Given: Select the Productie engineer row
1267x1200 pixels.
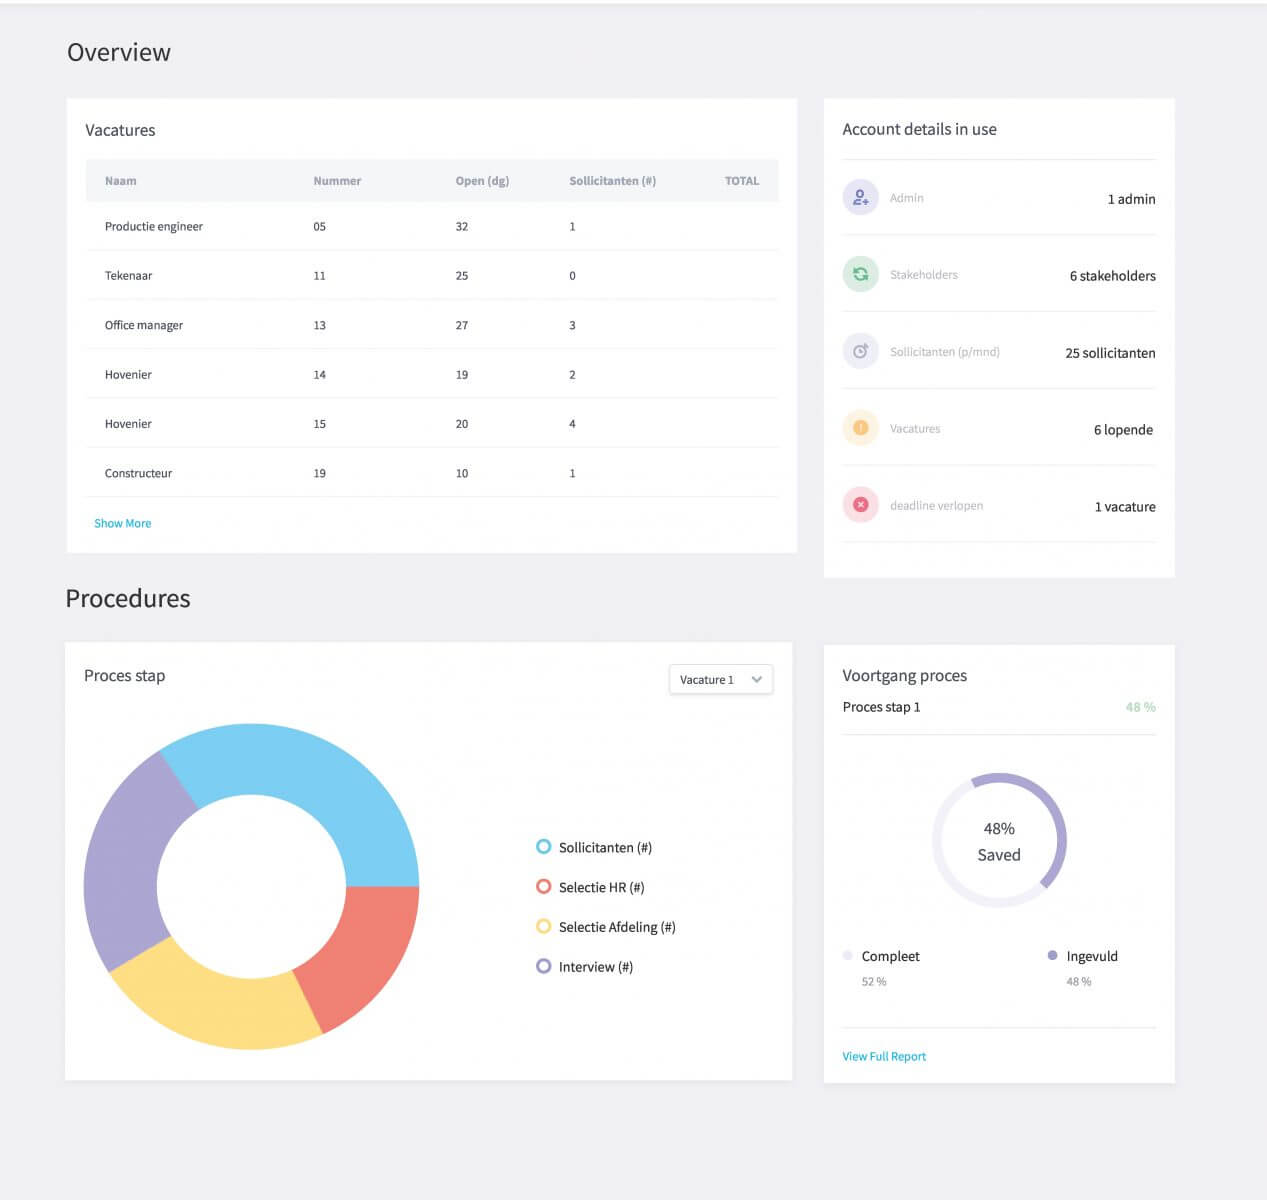Looking at the screenshot, I should click(432, 226).
